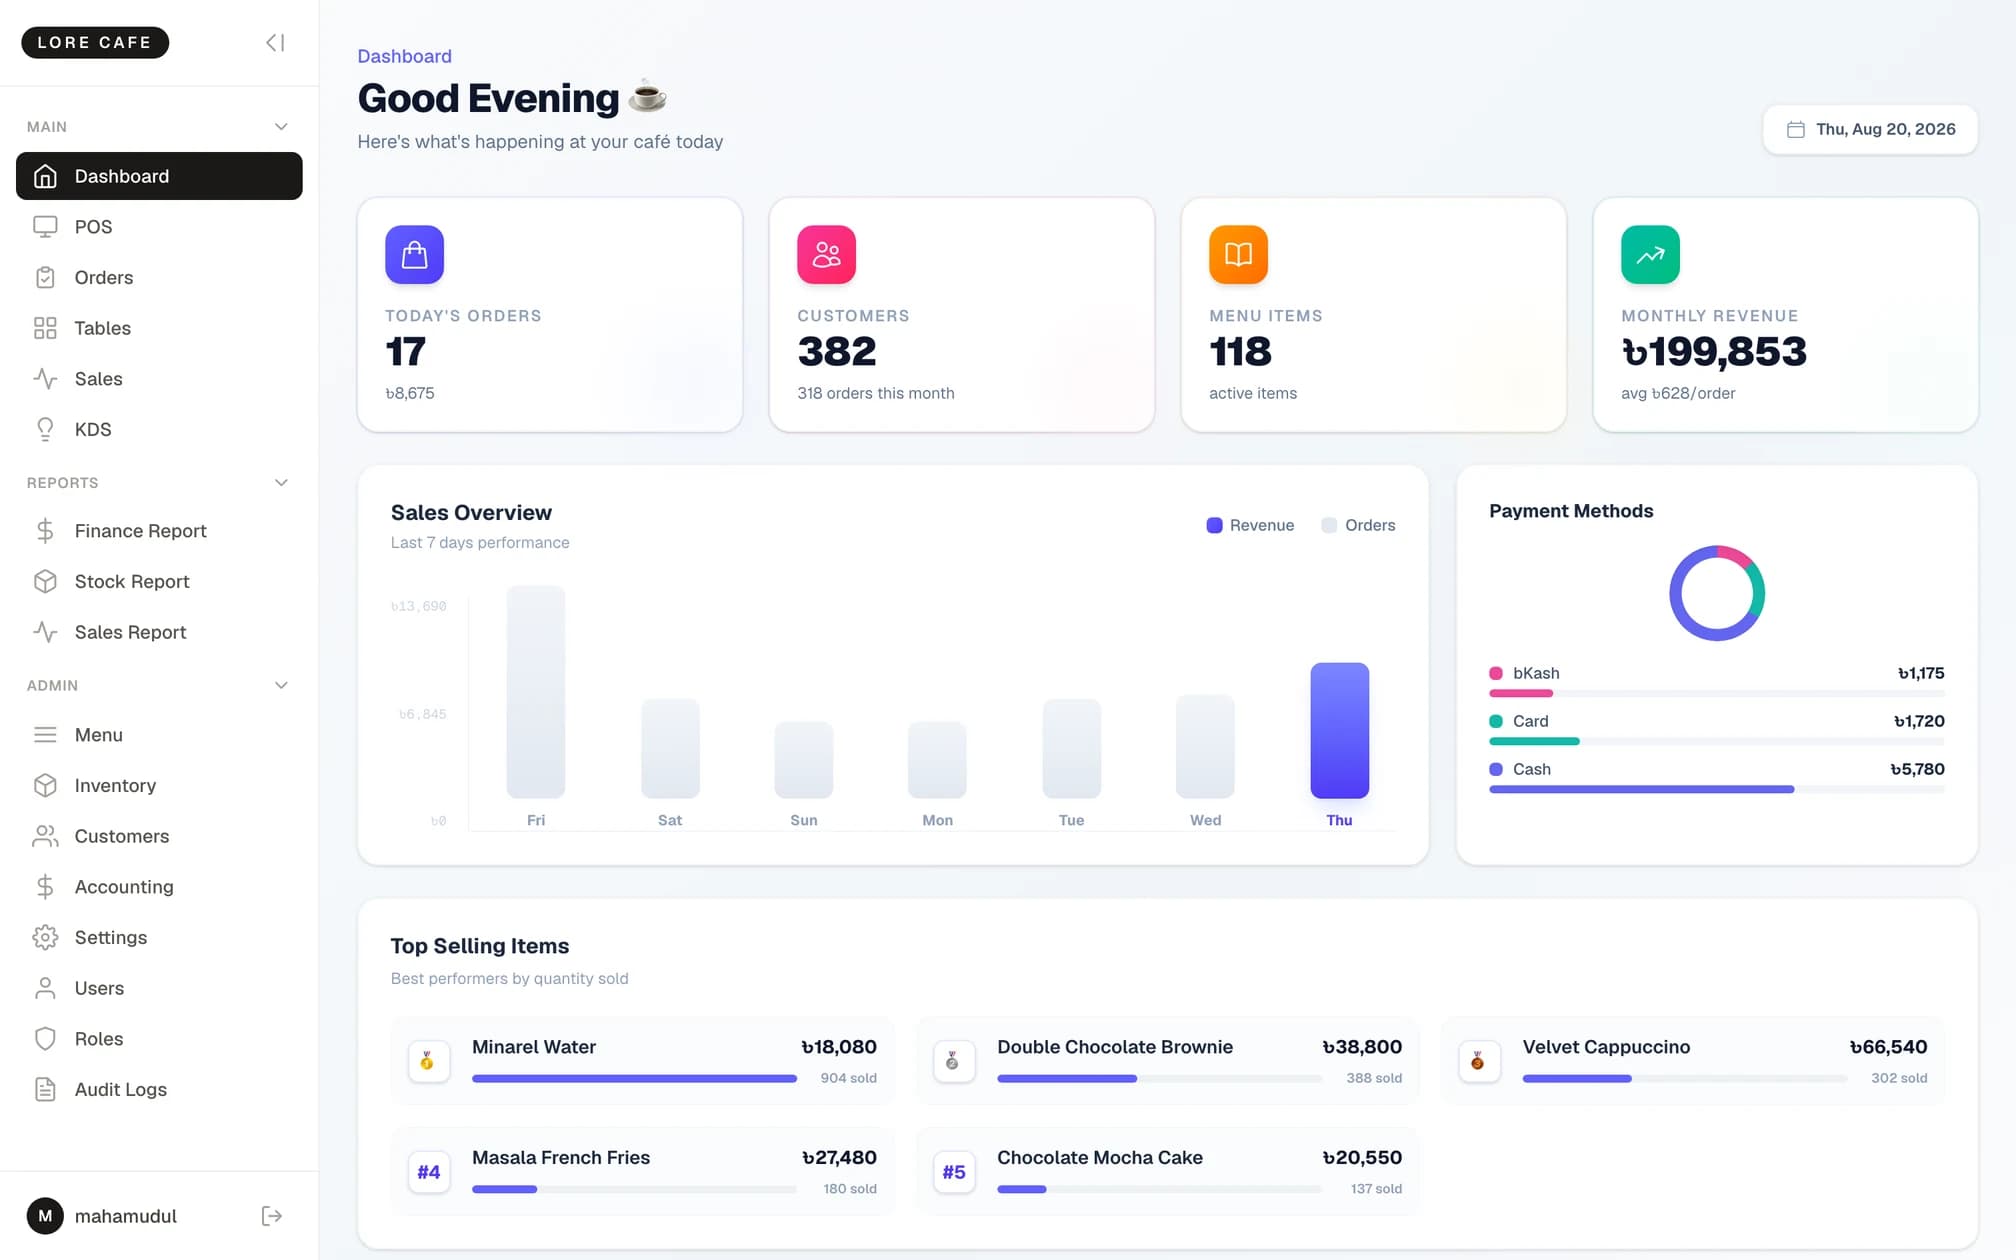Collapse the ADMIN section chevron
2016x1260 pixels.
tap(281, 686)
